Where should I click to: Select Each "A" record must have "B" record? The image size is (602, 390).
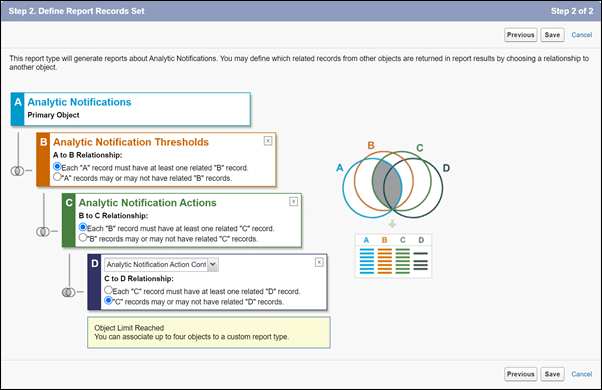pyautogui.click(x=57, y=167)
